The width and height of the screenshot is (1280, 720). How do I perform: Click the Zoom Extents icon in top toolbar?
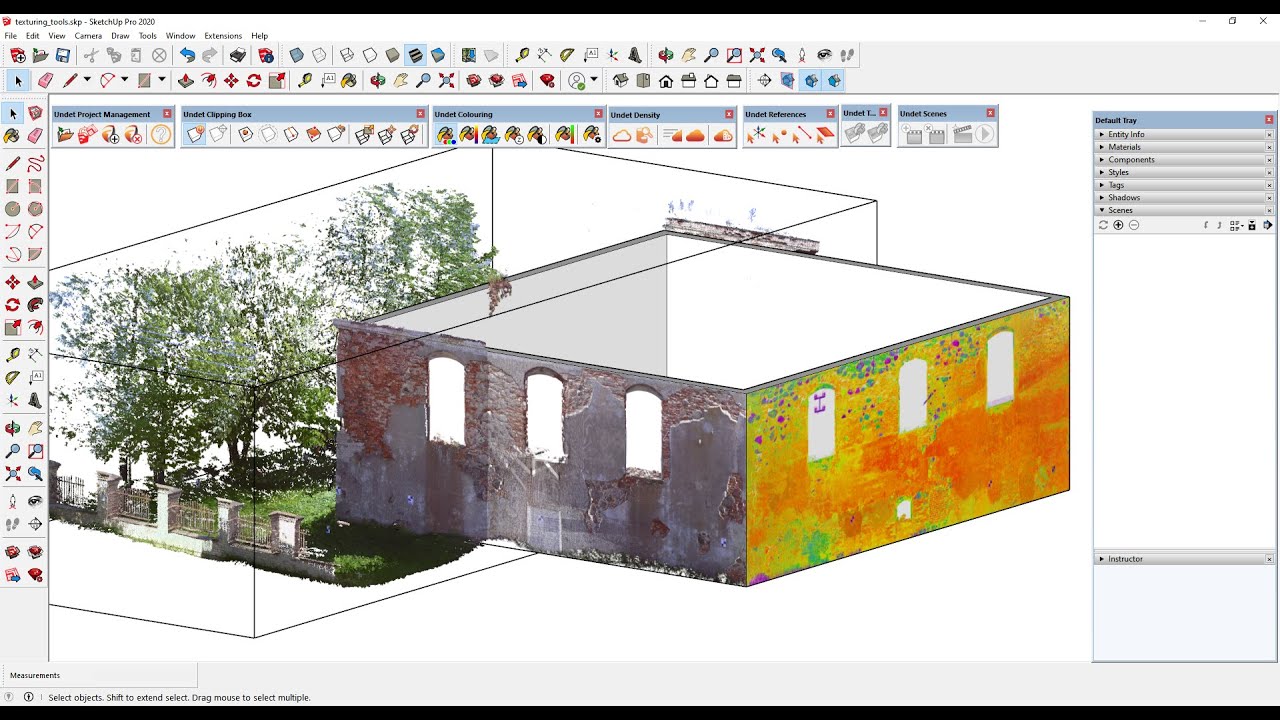757,55
